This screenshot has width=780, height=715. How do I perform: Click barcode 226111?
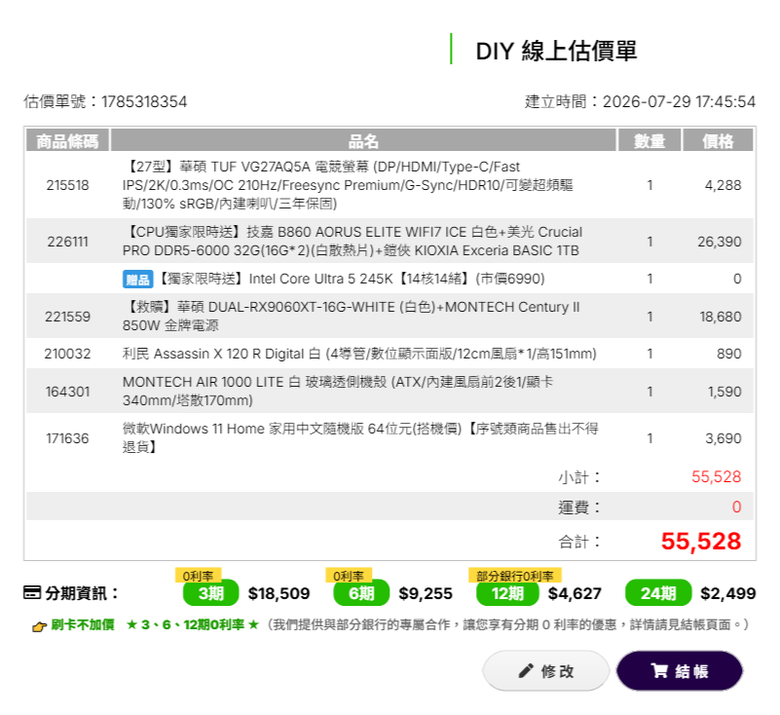(68, 242)
